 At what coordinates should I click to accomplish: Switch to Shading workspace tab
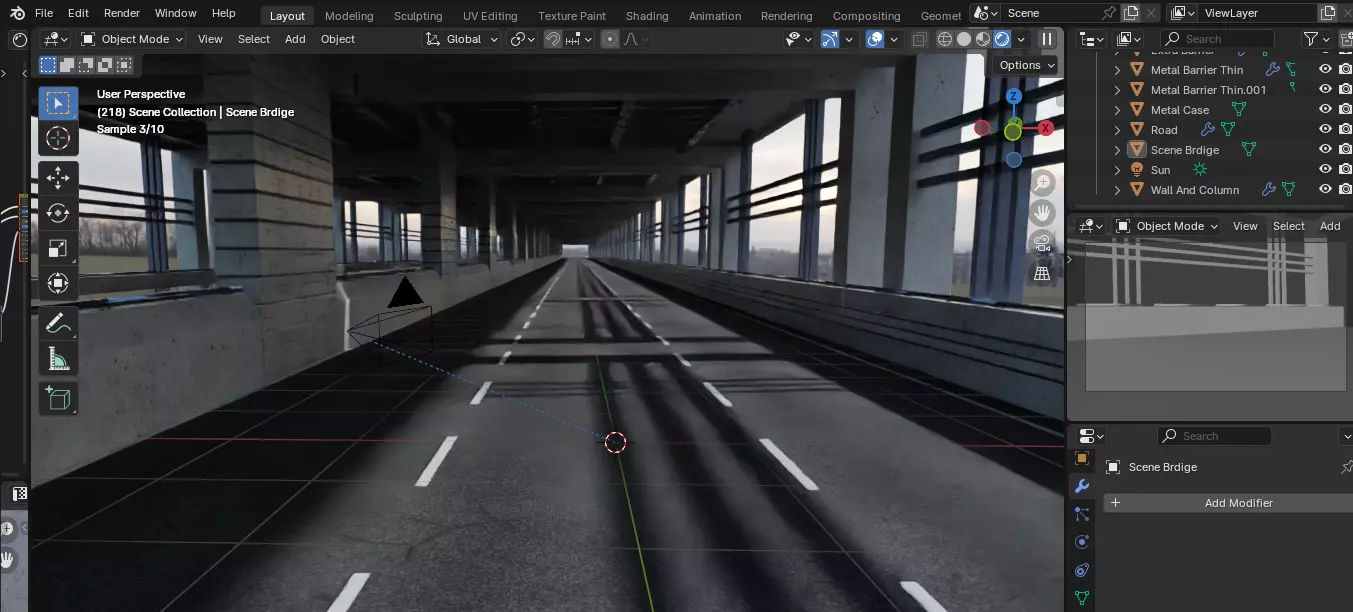pyautogui.click(x=647, y=16)
